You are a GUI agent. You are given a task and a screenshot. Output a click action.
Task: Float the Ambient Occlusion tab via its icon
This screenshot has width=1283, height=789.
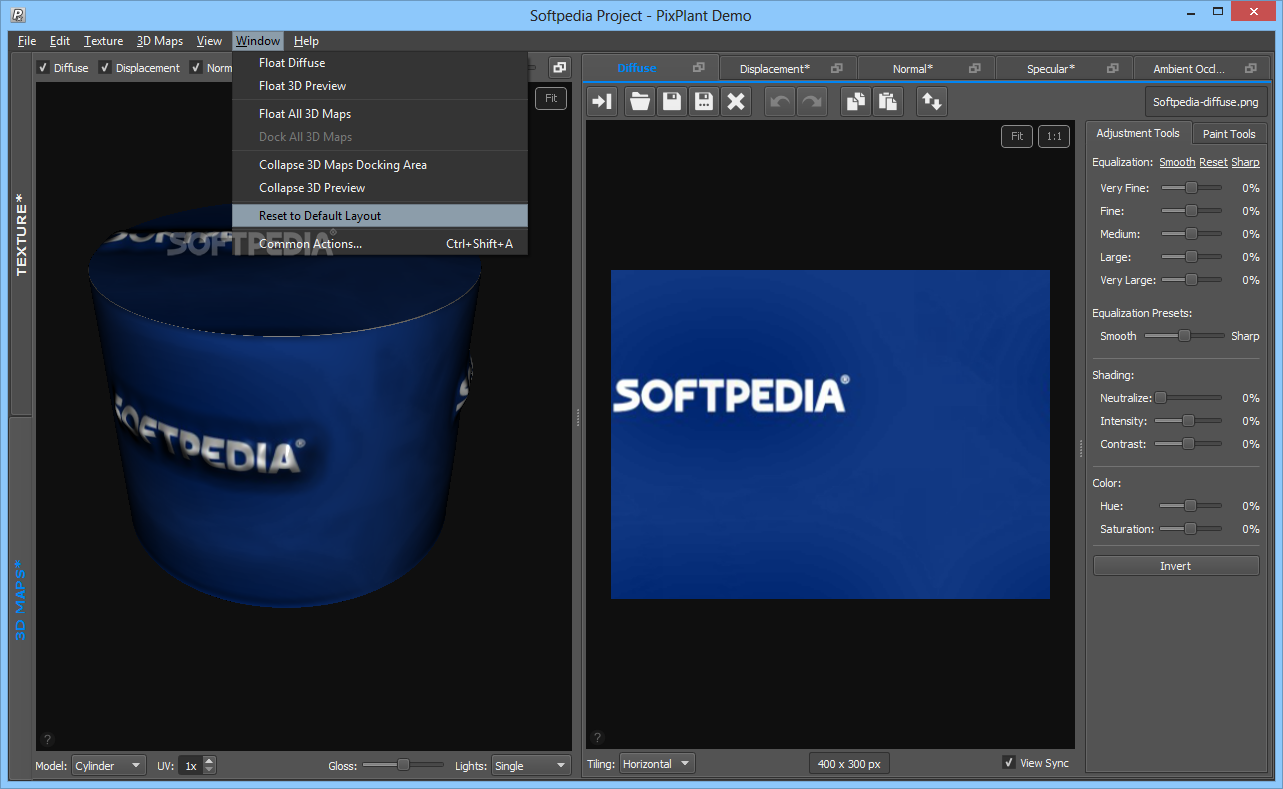click(1250, 68)
